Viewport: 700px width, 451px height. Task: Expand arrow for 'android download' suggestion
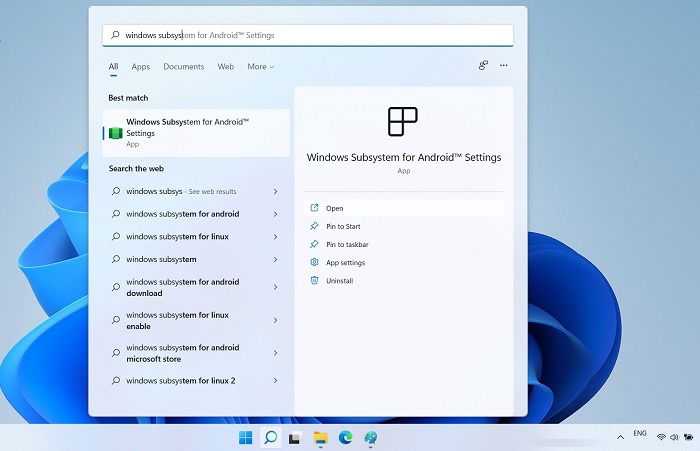275,287
